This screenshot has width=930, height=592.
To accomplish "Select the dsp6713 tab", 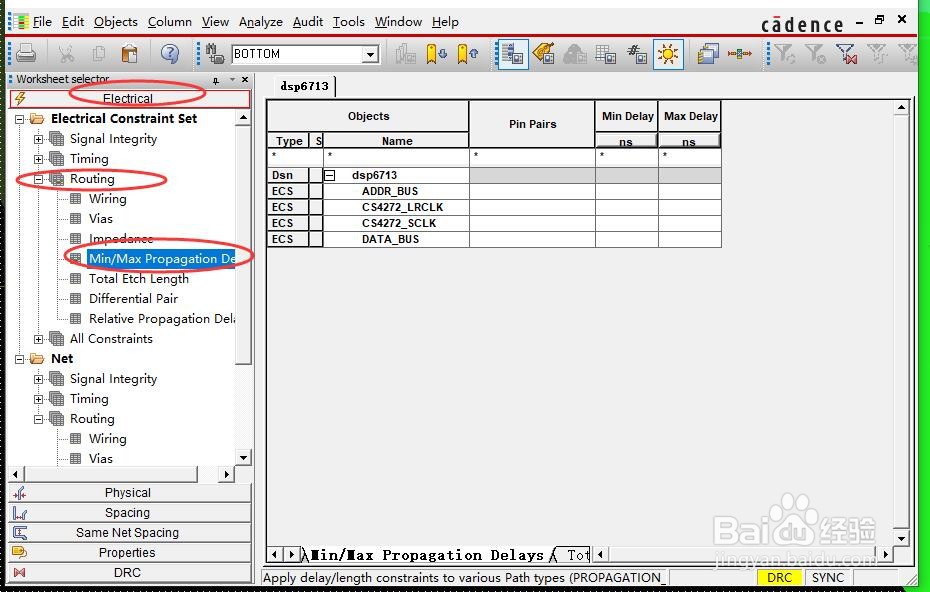I will (304, 86).
